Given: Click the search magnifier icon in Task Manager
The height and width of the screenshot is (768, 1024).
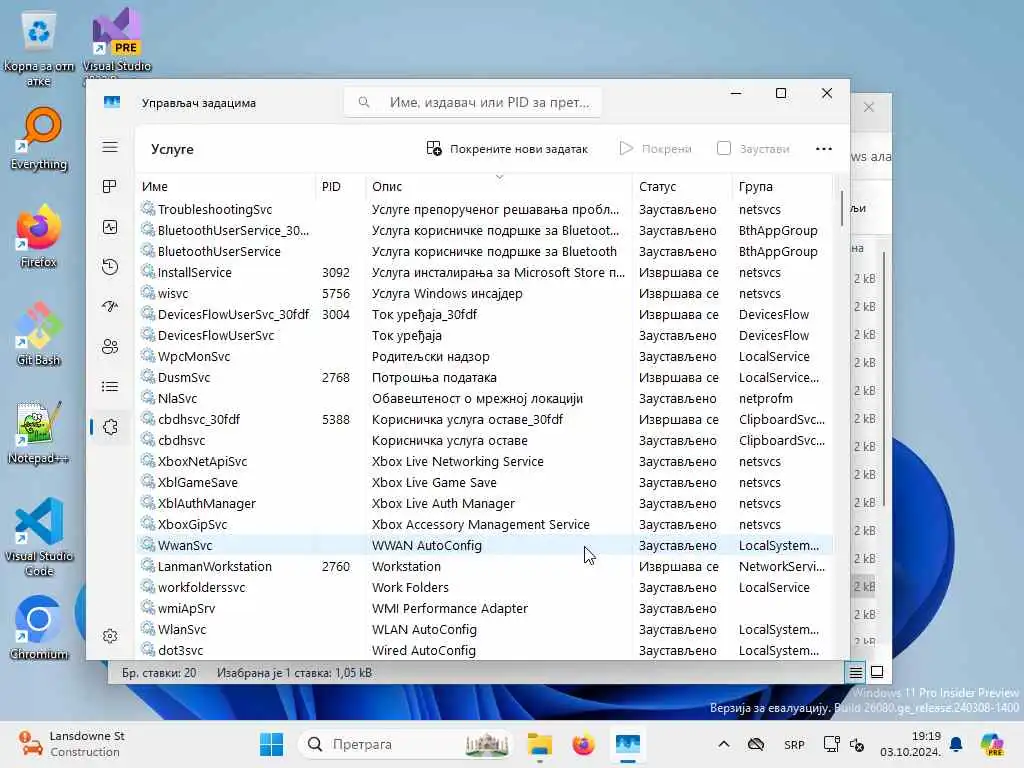Looking at the screenshot, I should pyautogui.click(x=364, y=103).
